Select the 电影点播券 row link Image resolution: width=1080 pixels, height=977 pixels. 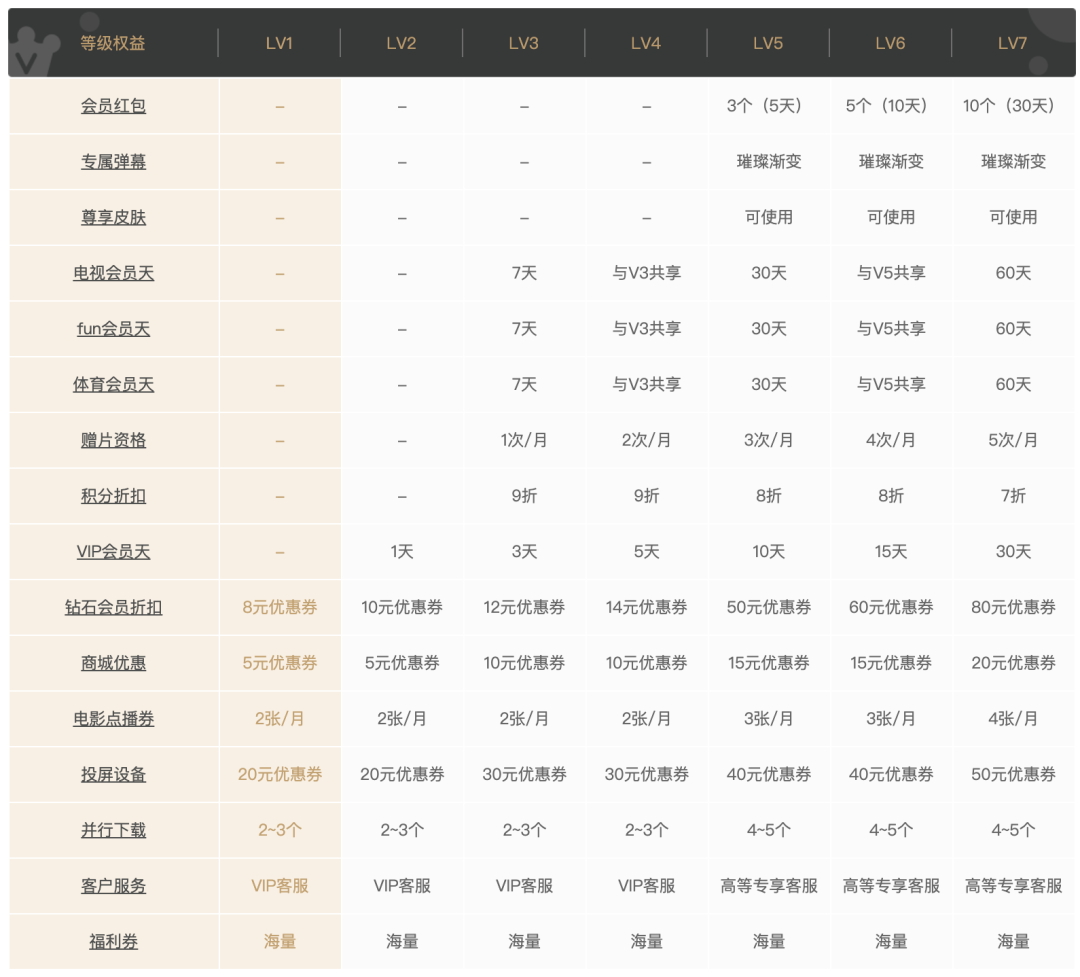click(x=113, y=719)
